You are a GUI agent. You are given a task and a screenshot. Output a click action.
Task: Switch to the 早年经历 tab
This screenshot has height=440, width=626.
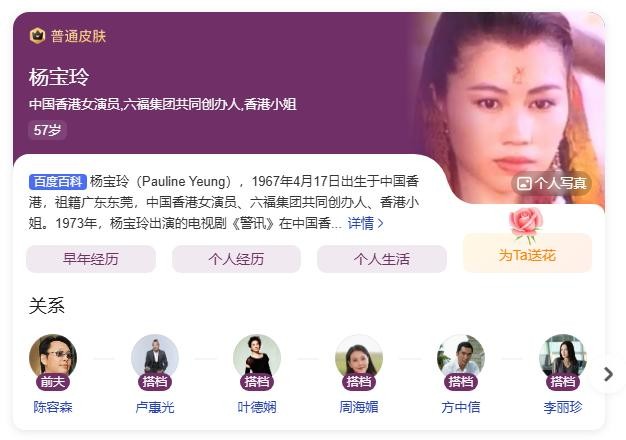coord(91,259)
